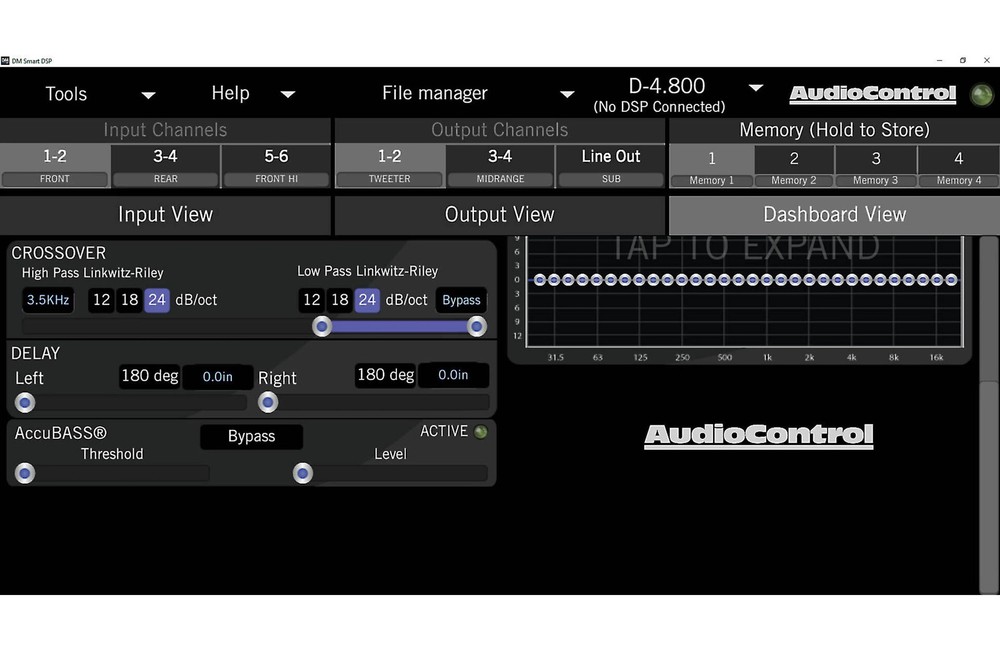This screenshot has height=650, width=1000.
Task: Switch to Input View
Action: point(165,215)
